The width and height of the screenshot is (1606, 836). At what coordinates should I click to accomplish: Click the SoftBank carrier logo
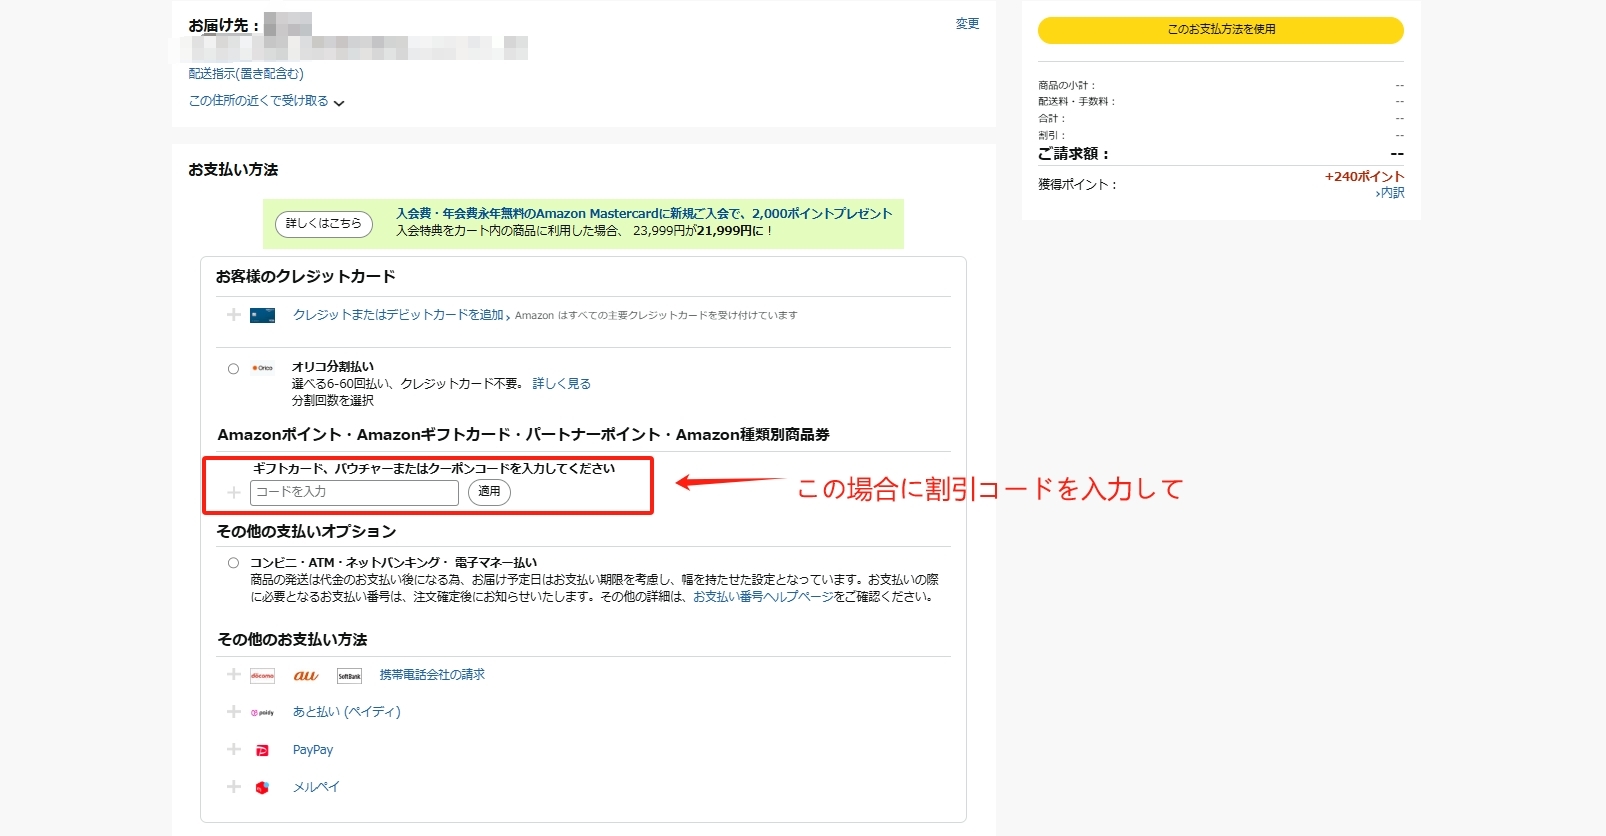pos(349,676)
